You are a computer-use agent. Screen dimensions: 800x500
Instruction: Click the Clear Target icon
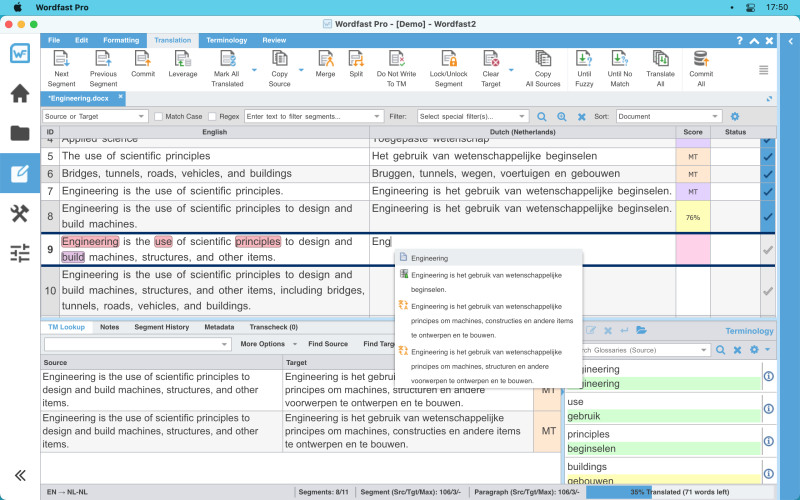point(491,59)
